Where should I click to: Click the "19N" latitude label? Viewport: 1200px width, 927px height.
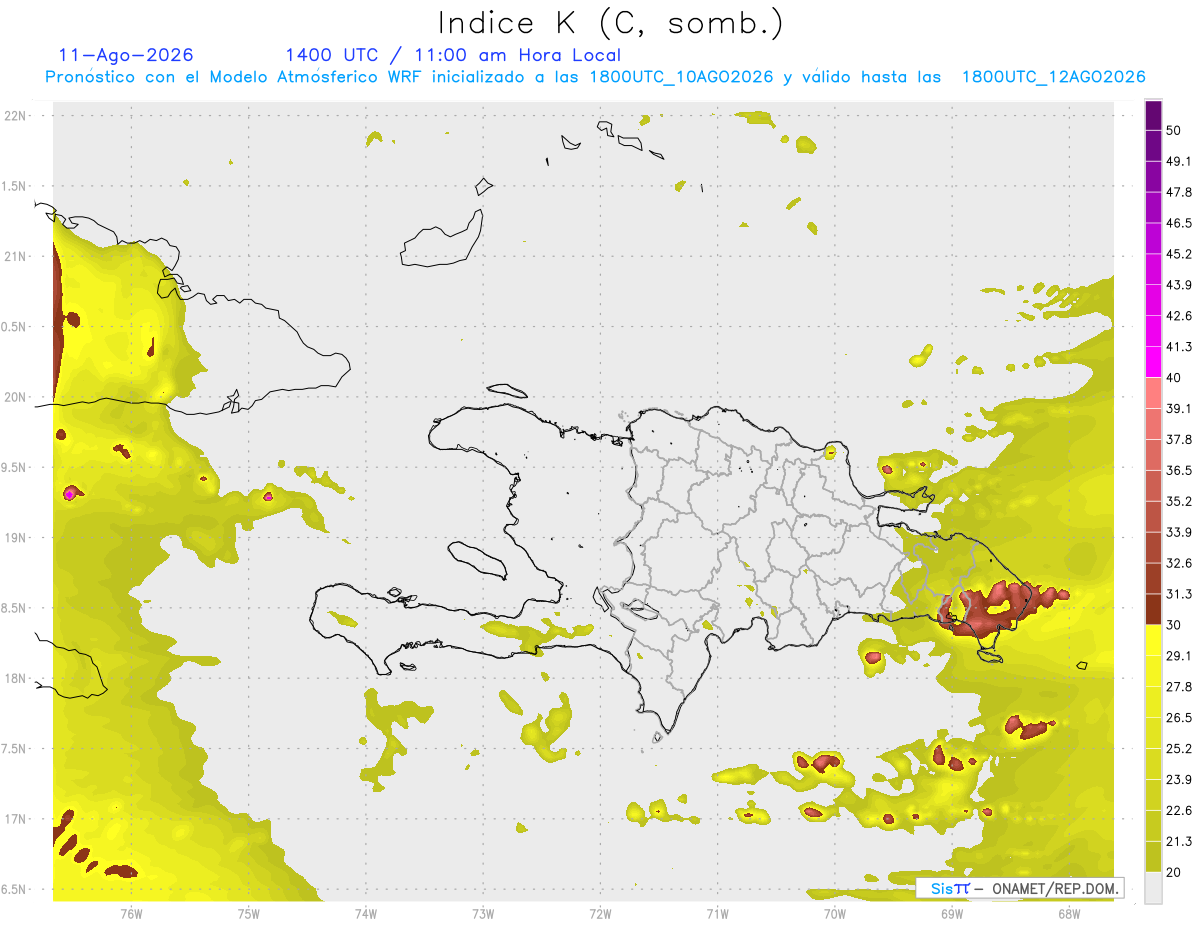click(x=16, y=538)
